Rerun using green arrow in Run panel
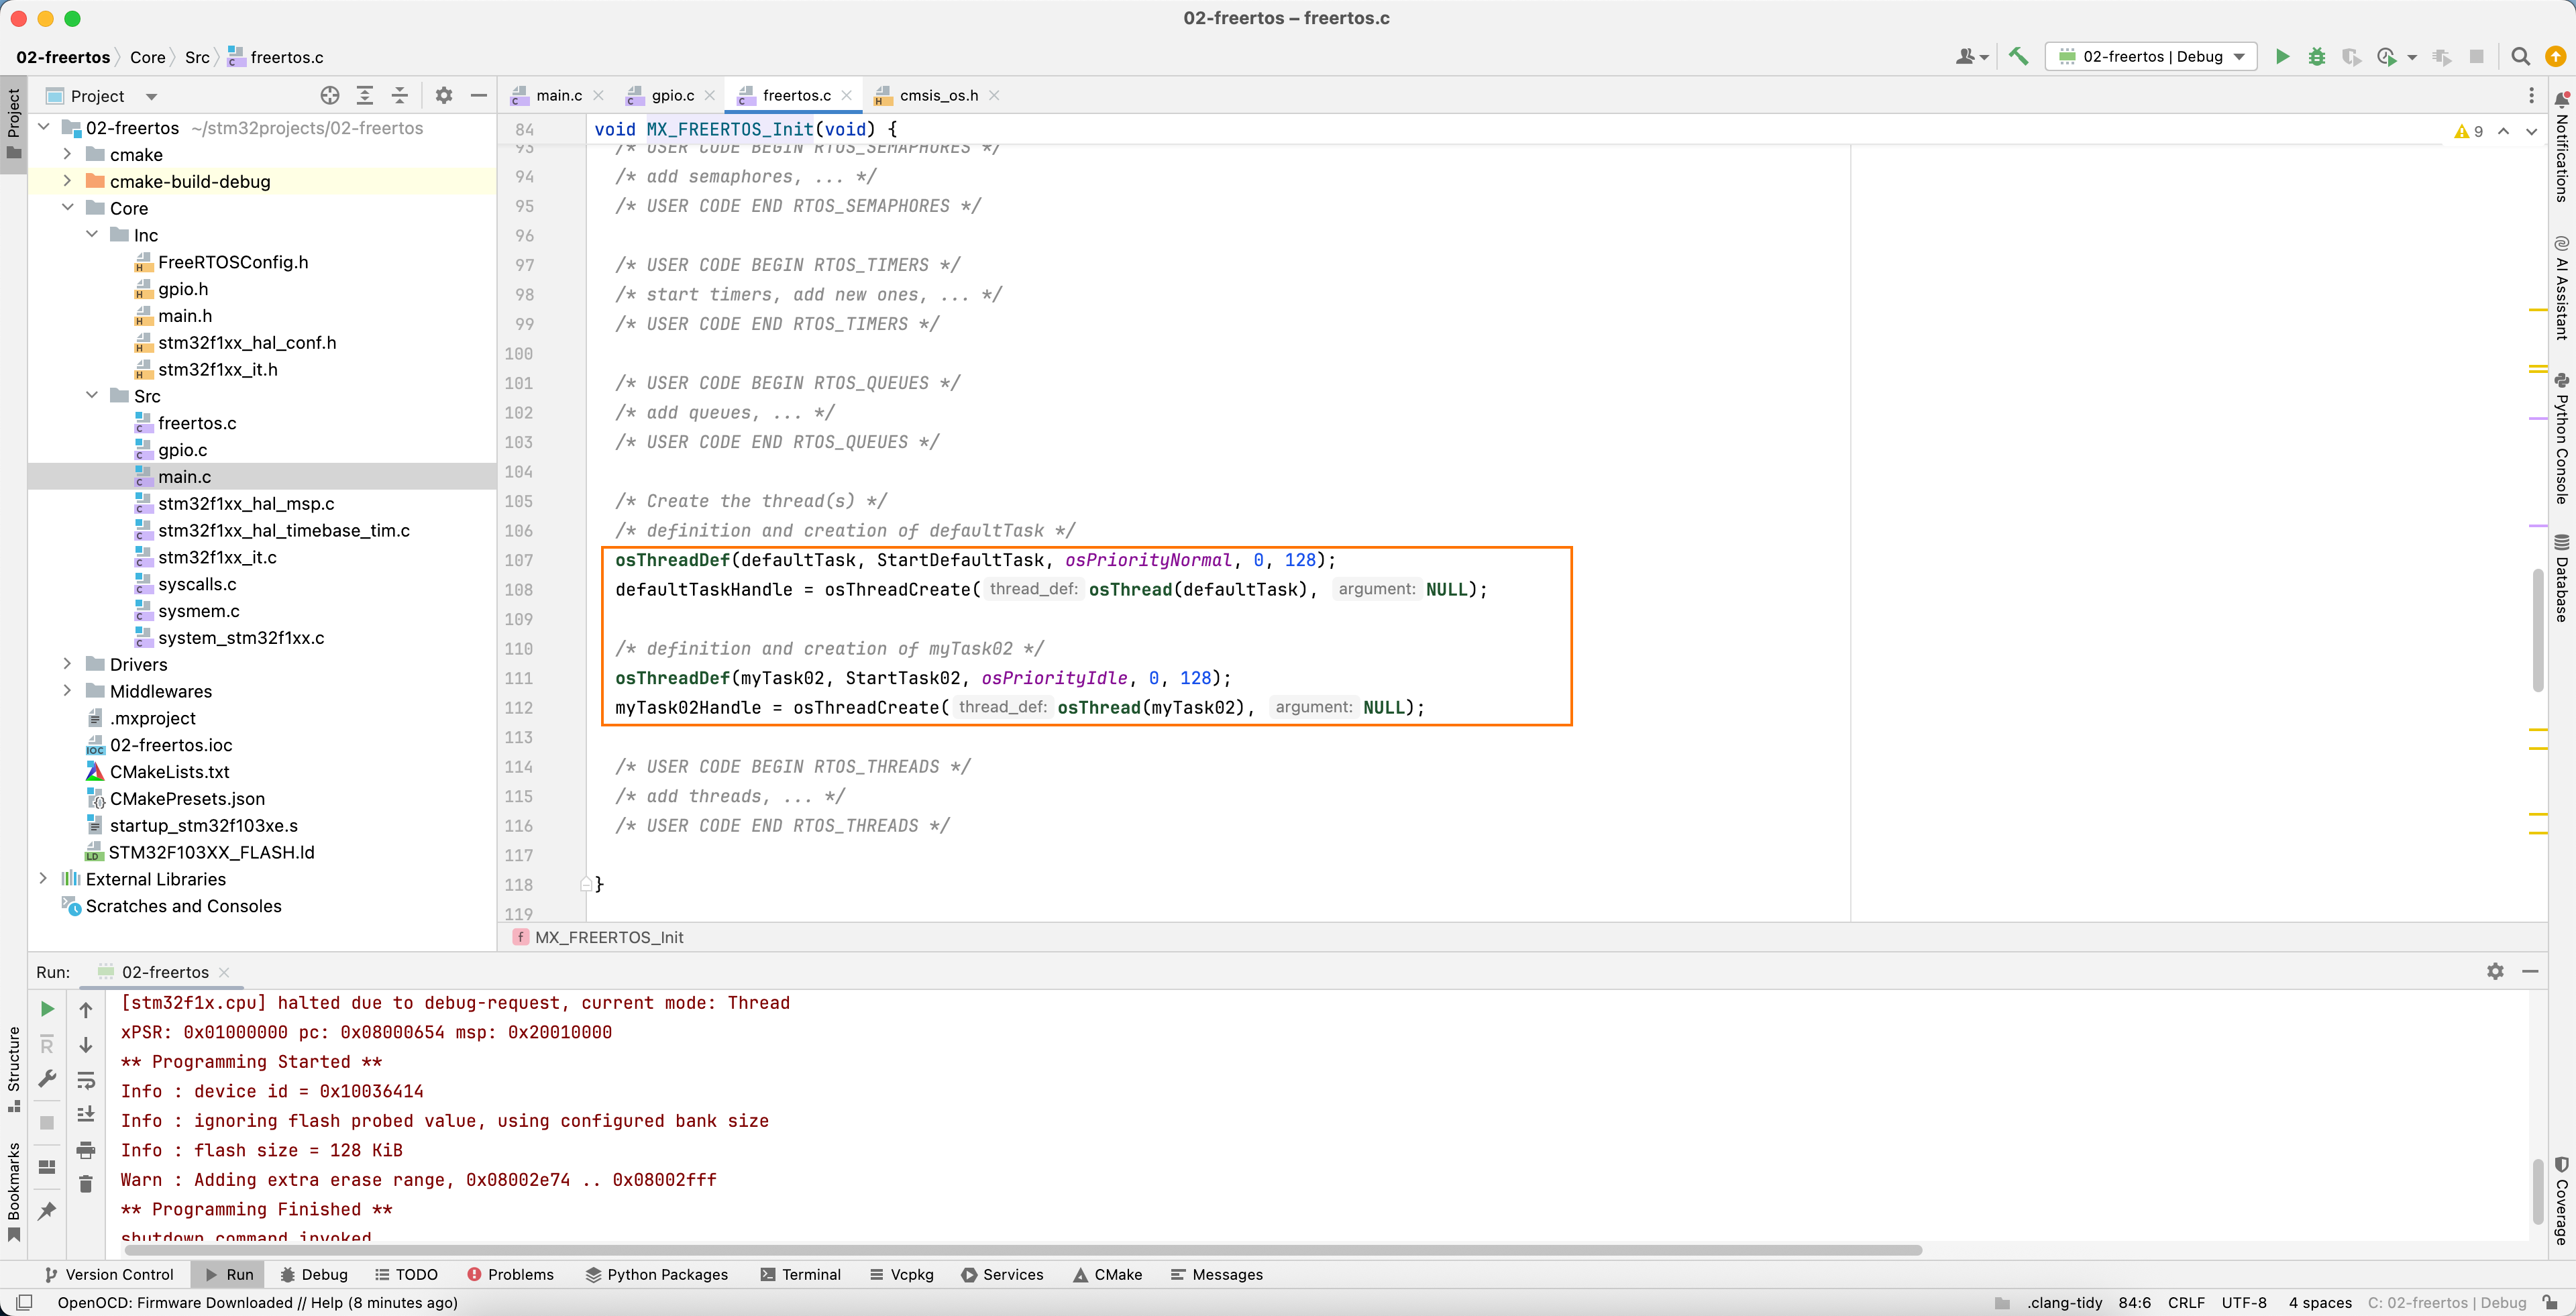Image resolution: width=2576 pixels, height=1316 pixels. click(x=47, y=1008)
